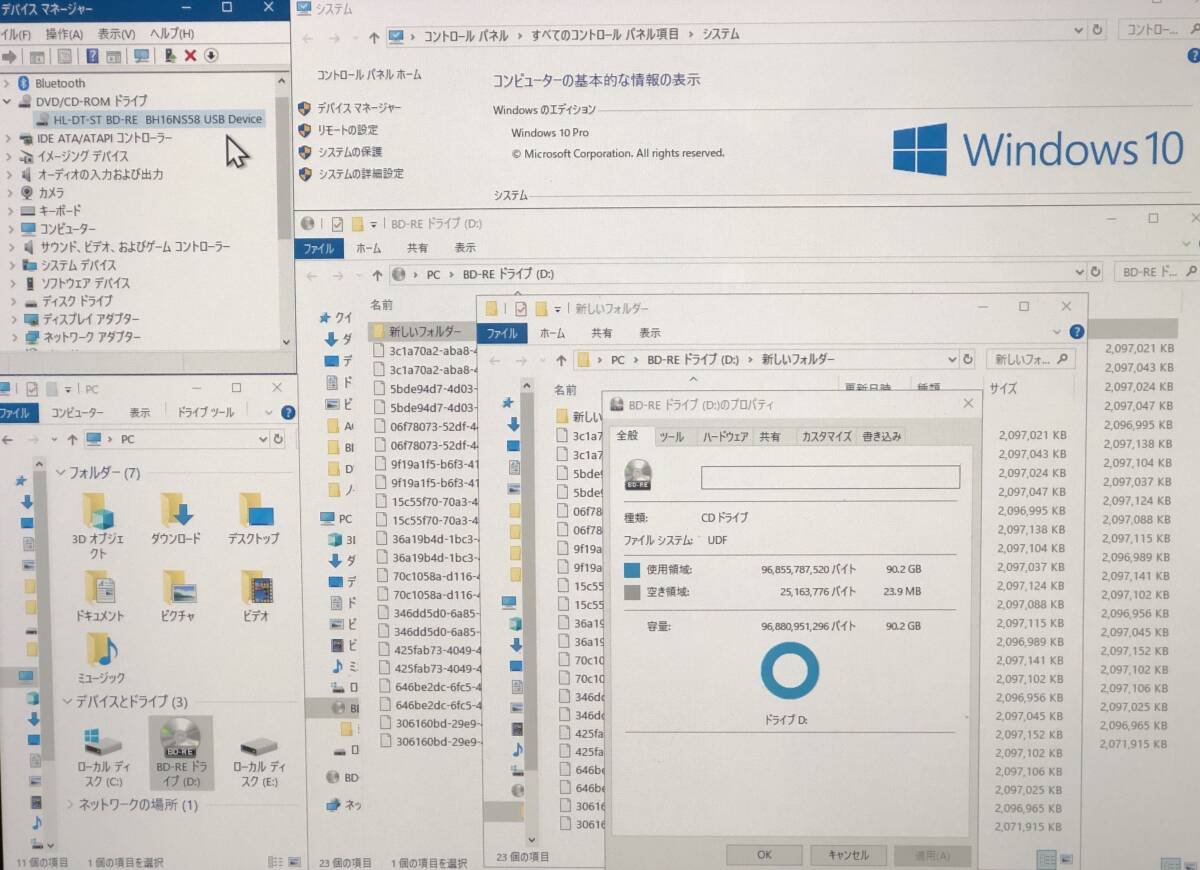Click help icon in 新しいフォルダー window ribbon

pos(1076,332)
